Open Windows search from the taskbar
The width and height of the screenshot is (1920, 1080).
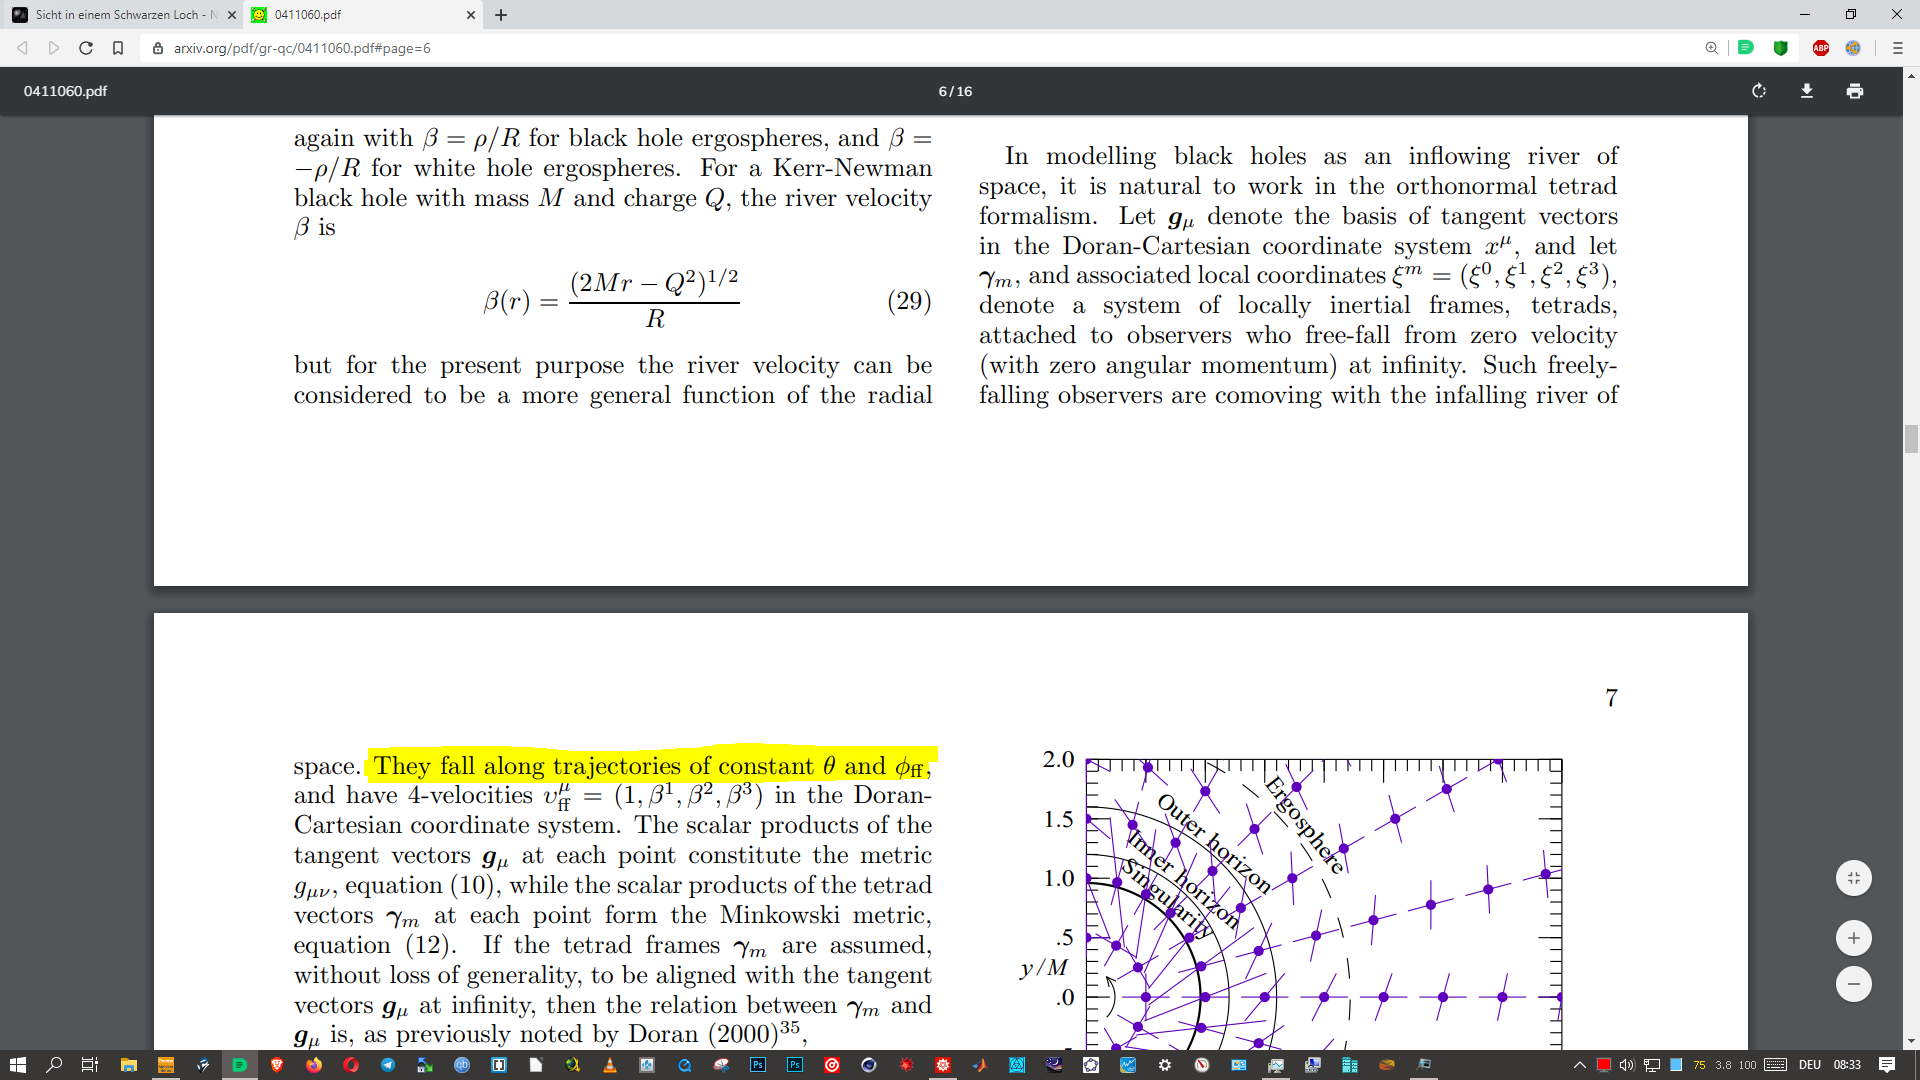coord(54,1065)
